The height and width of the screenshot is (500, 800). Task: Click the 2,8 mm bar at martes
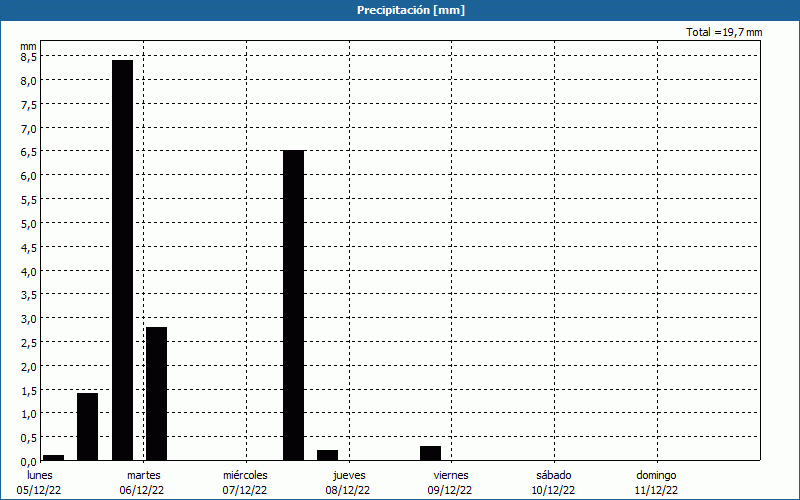156,393
